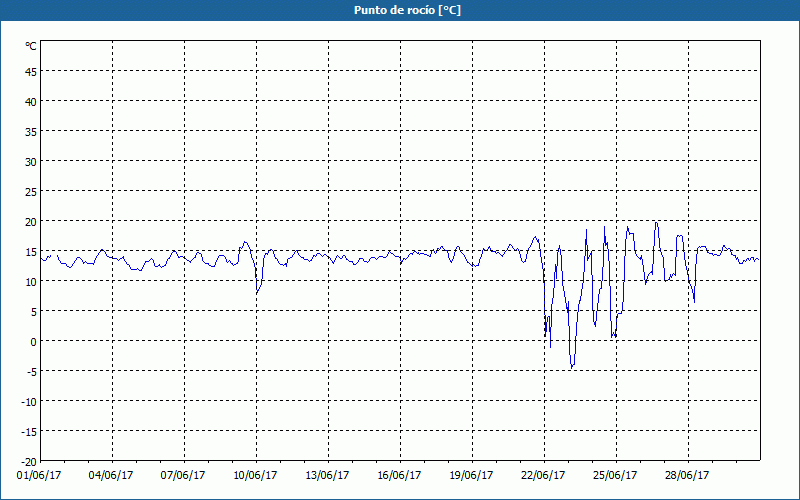This screenshot has width=800, height=500.
Task: Click the highest dew point peak near 20
Action: coord(657,222)
